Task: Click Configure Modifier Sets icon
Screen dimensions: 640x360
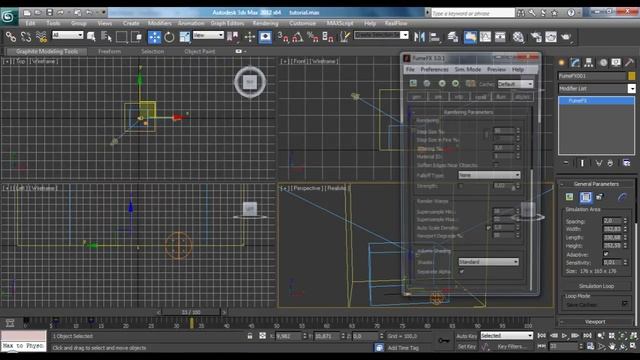Action: pos(626,163)
